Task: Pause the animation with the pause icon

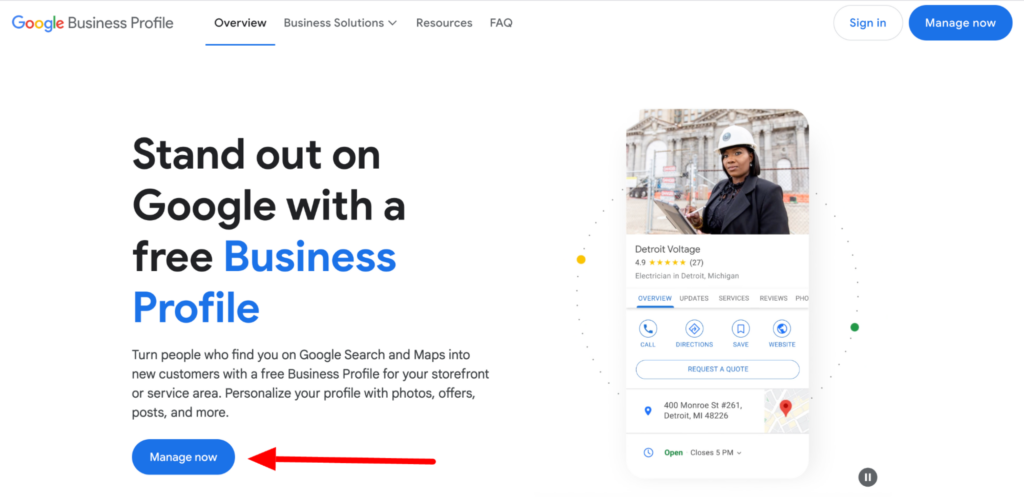Action: (x=868, y=477)
